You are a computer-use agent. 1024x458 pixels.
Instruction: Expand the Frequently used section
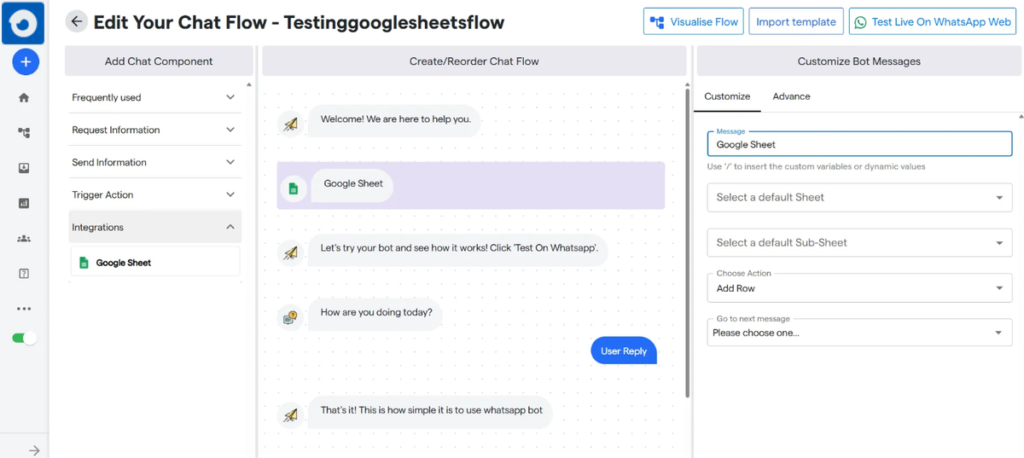tap(155, 98)
